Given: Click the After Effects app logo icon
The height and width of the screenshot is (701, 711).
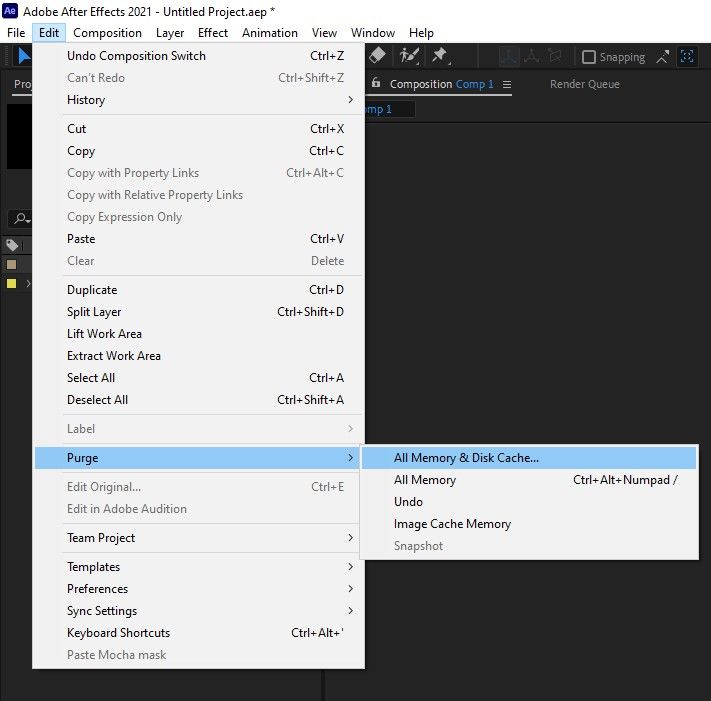Looking at the screenshot, I should 10,11.
